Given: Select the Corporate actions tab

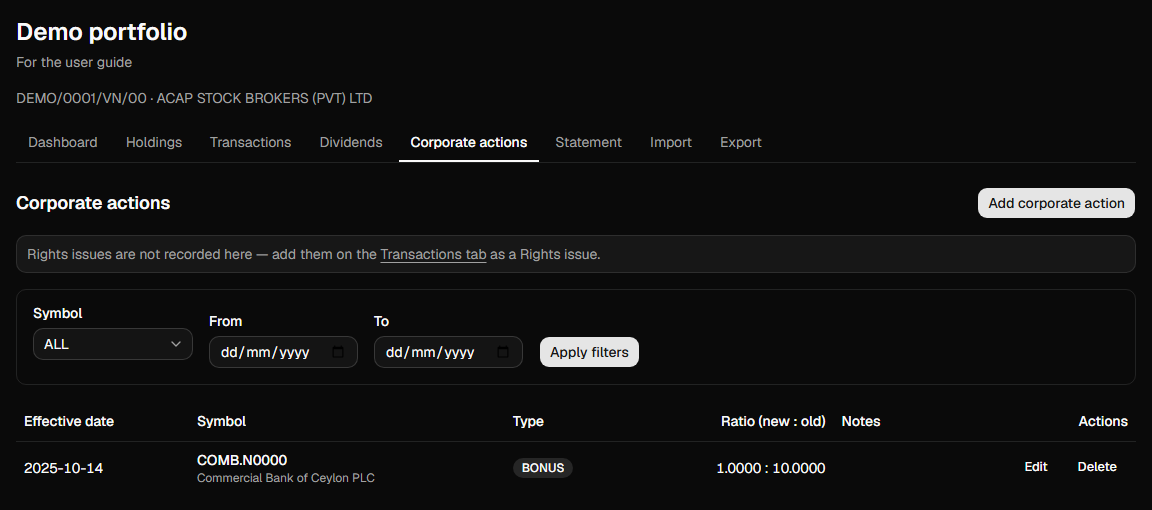Looking at the screenshot, I should pos(469,143).
